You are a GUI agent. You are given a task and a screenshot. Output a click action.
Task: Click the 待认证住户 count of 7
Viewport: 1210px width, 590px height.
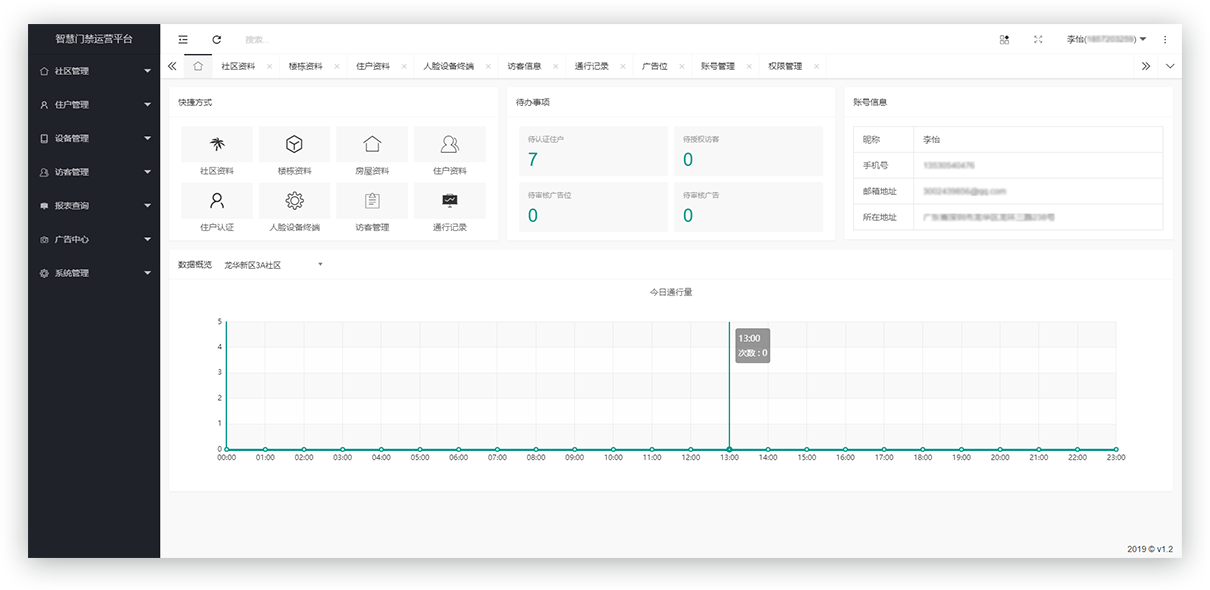tap(533, 160)
